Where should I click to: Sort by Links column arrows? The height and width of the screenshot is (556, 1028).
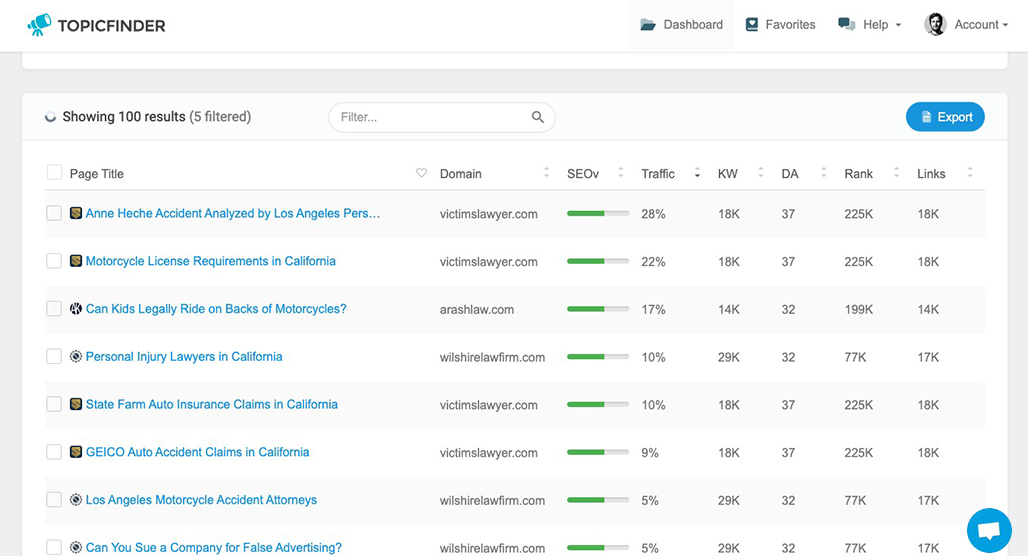(x=970, y=173)
